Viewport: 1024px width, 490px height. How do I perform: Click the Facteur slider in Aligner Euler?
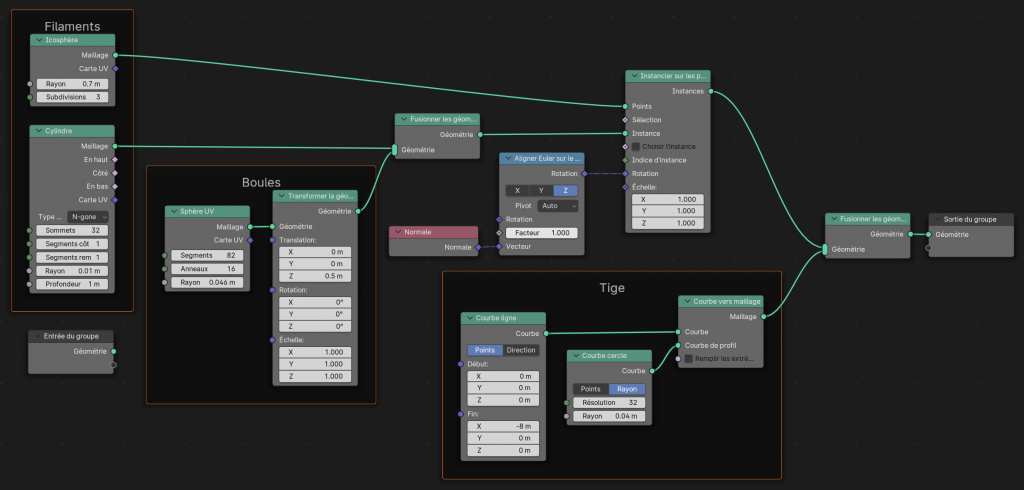coord(541,232)
